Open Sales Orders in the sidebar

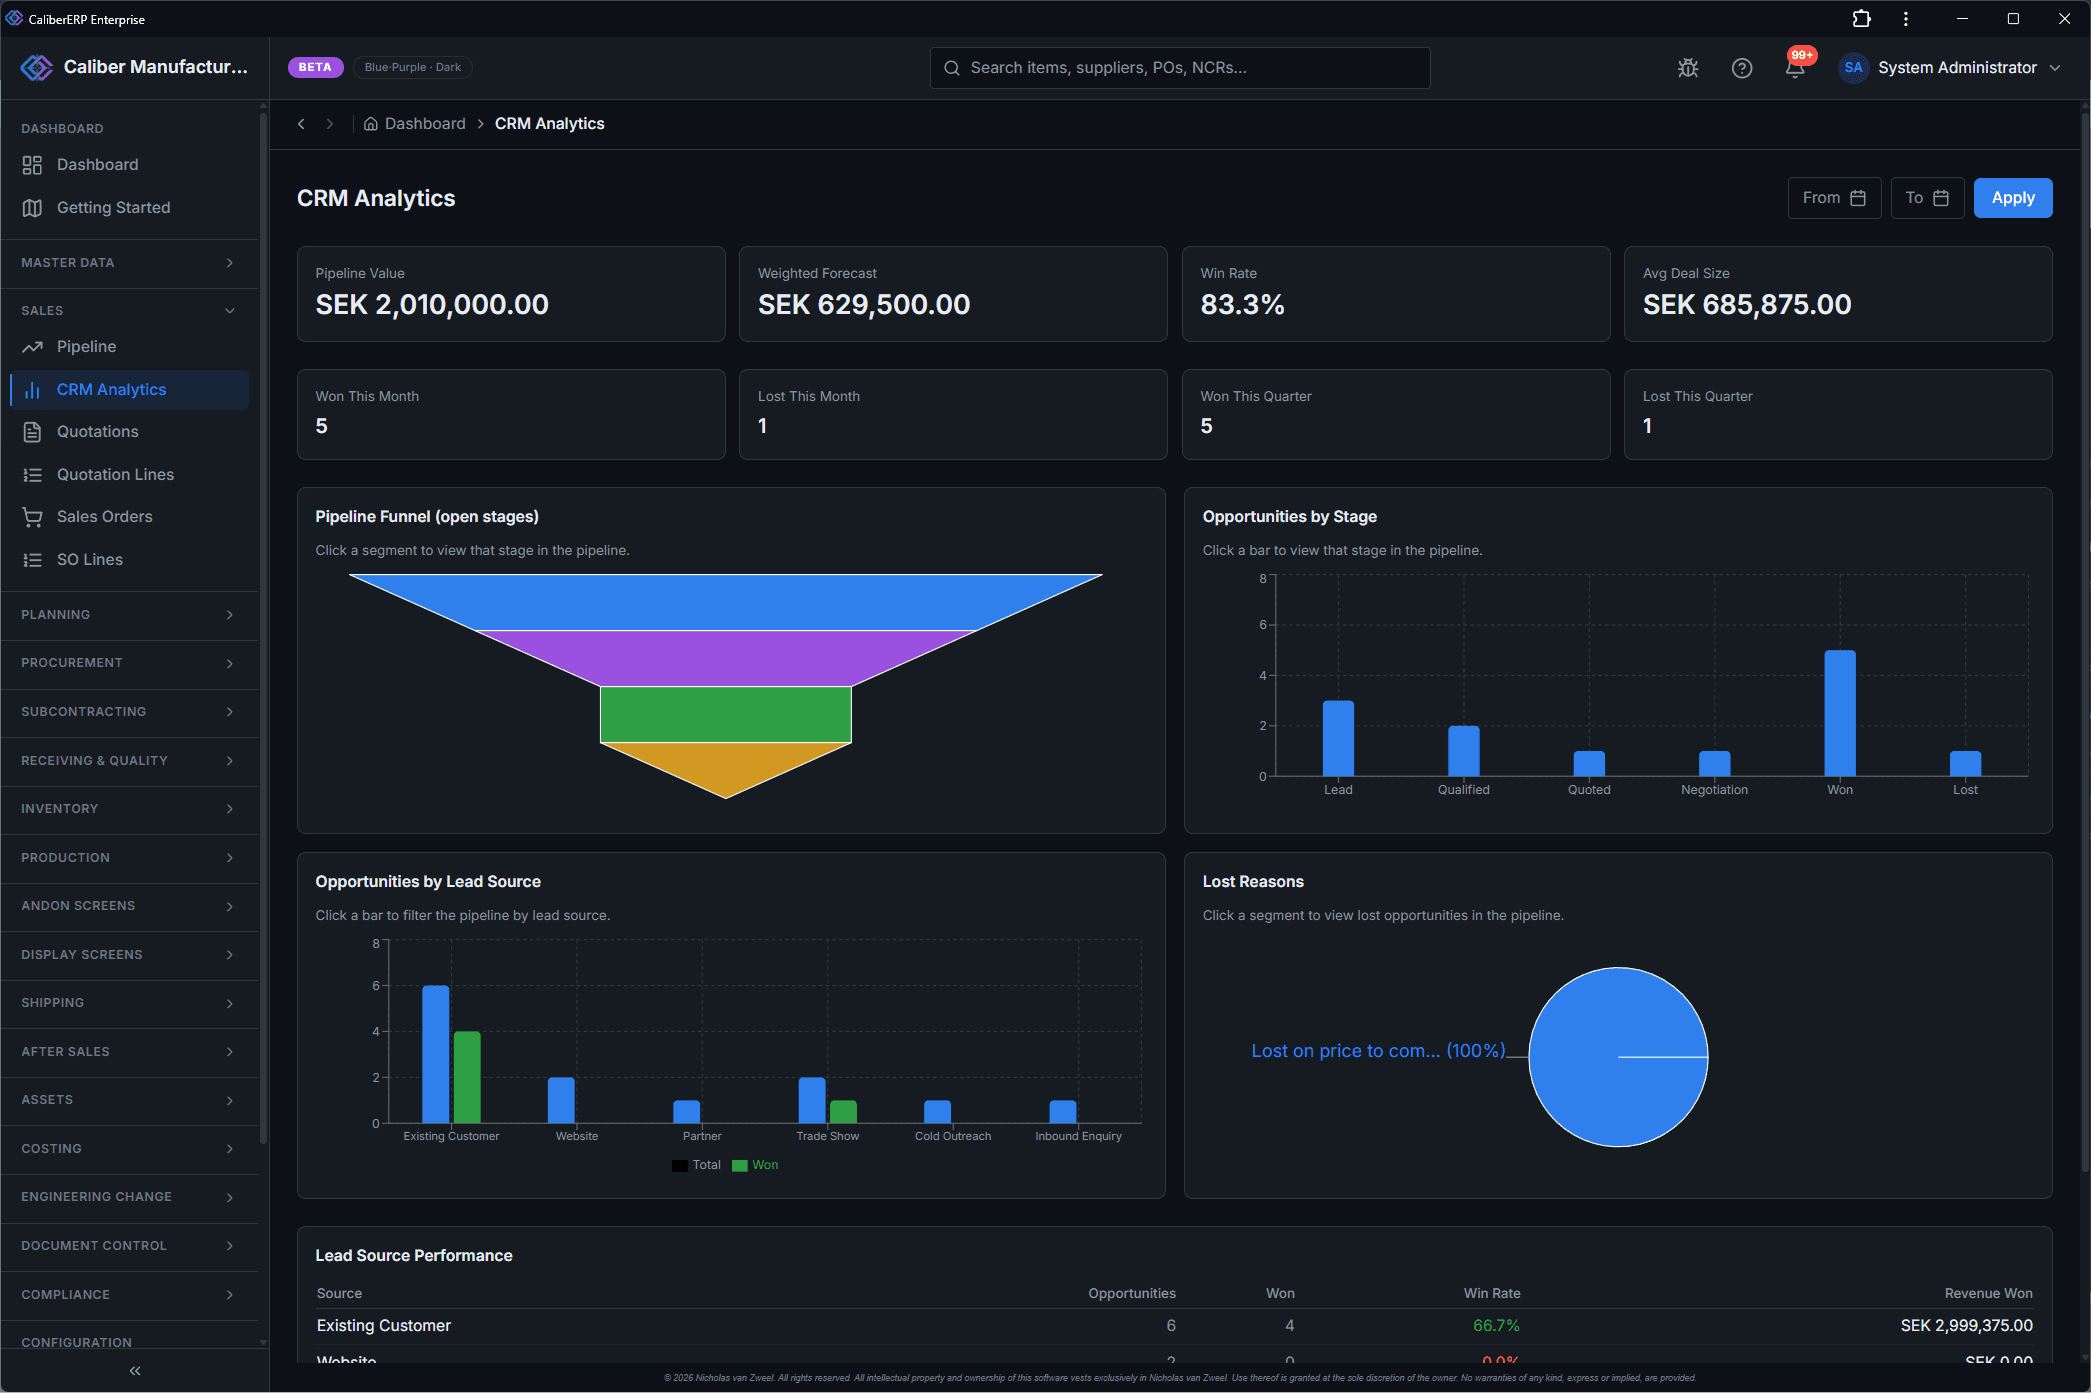[x=129, y=517]
